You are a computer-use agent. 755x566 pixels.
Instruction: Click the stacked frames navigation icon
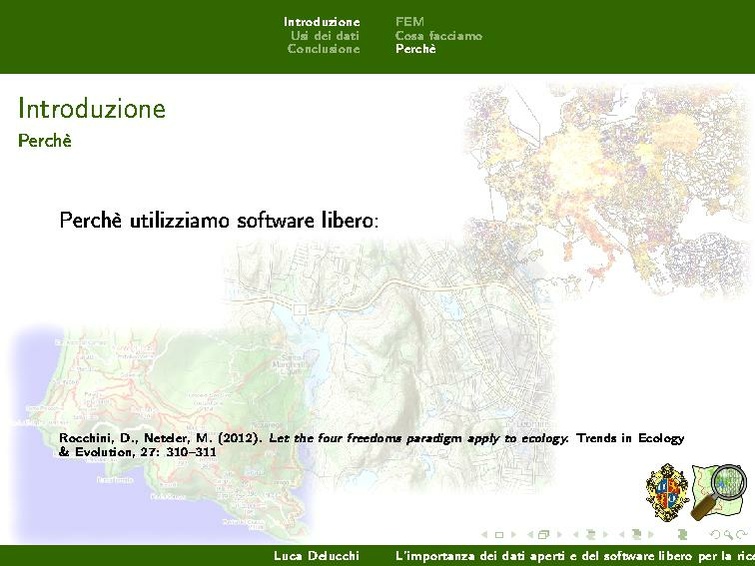(x=544, y=534)
